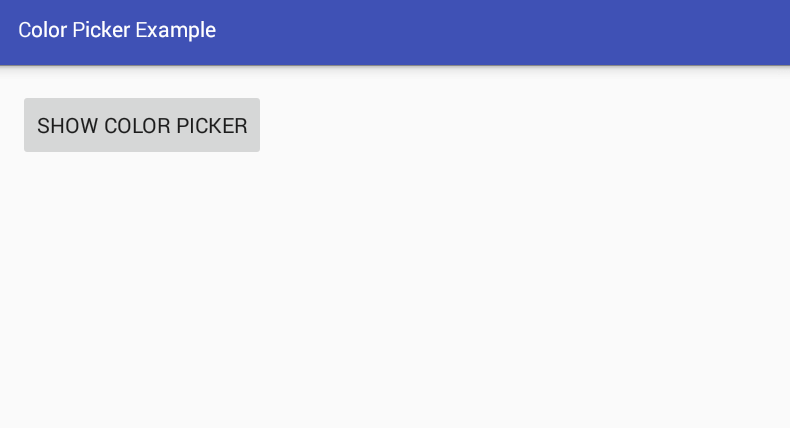Click empty space in the blue toolbar
Viewport: 790px width, 428px height.
(x=504, y=32)
